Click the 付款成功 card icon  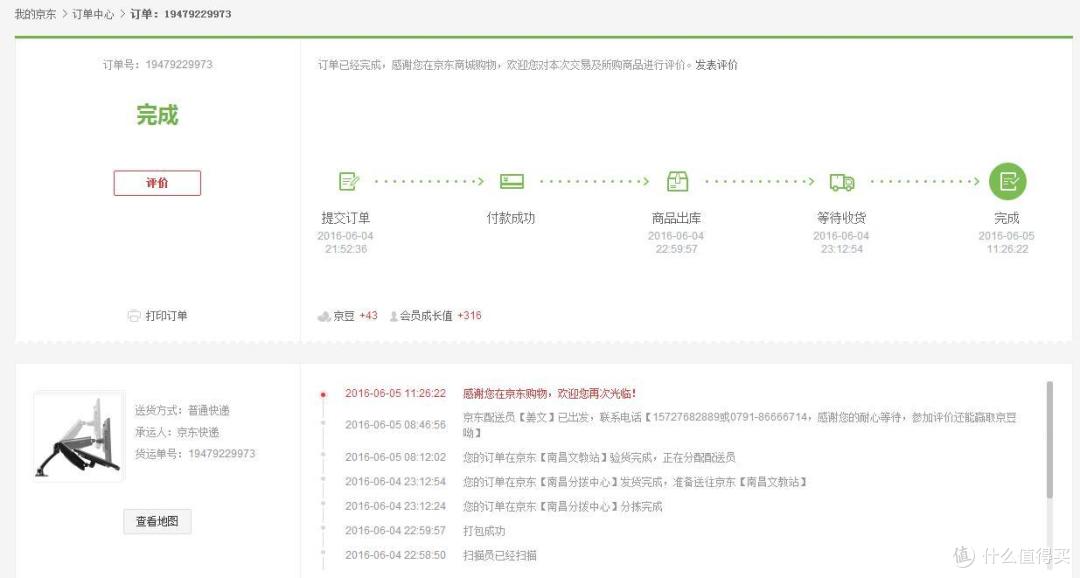pos(512,181)
